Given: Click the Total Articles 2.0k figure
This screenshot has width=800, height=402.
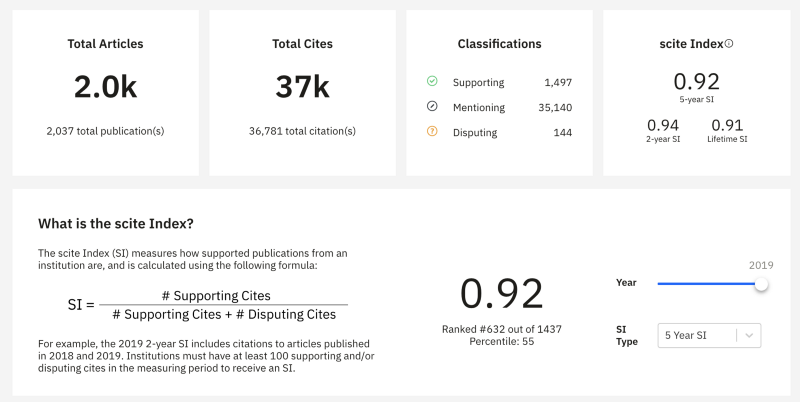Looking at the screenshot, I should pos(105,87).
